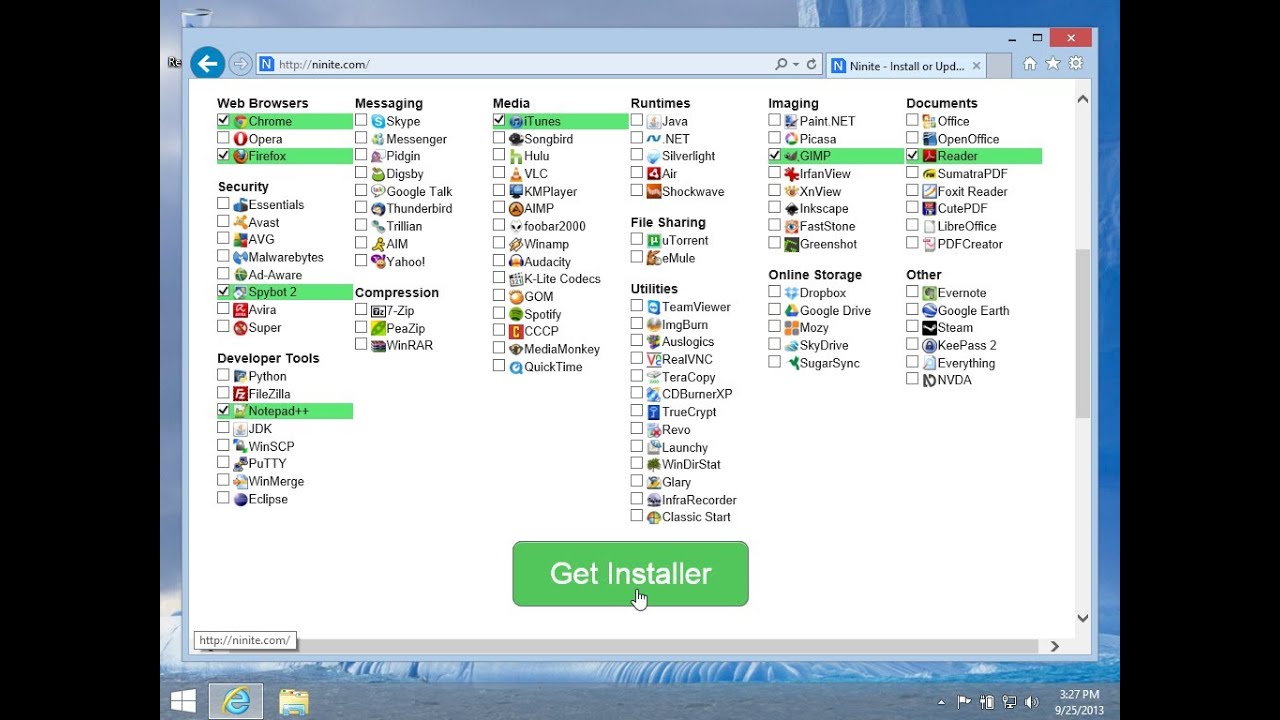This screenshot has width=1280, height=720.
Task: Click the Steam icon under Other
Action: click(929, 328)
